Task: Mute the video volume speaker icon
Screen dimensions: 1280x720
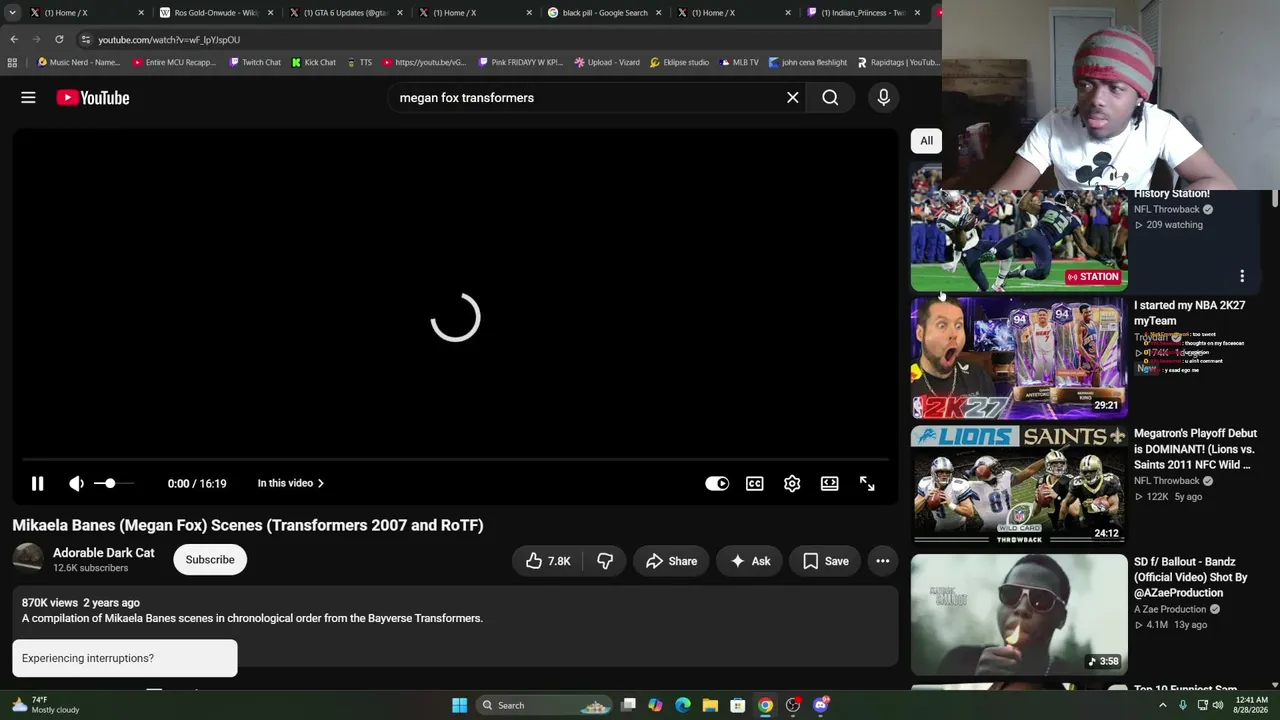Action: 76,483
